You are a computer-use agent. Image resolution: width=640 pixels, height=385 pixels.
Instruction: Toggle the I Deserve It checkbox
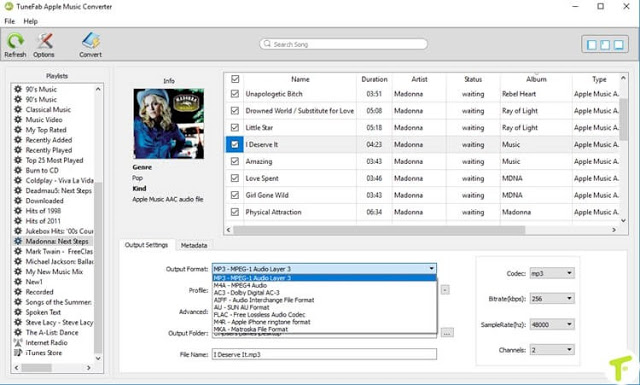pos(235,145)
